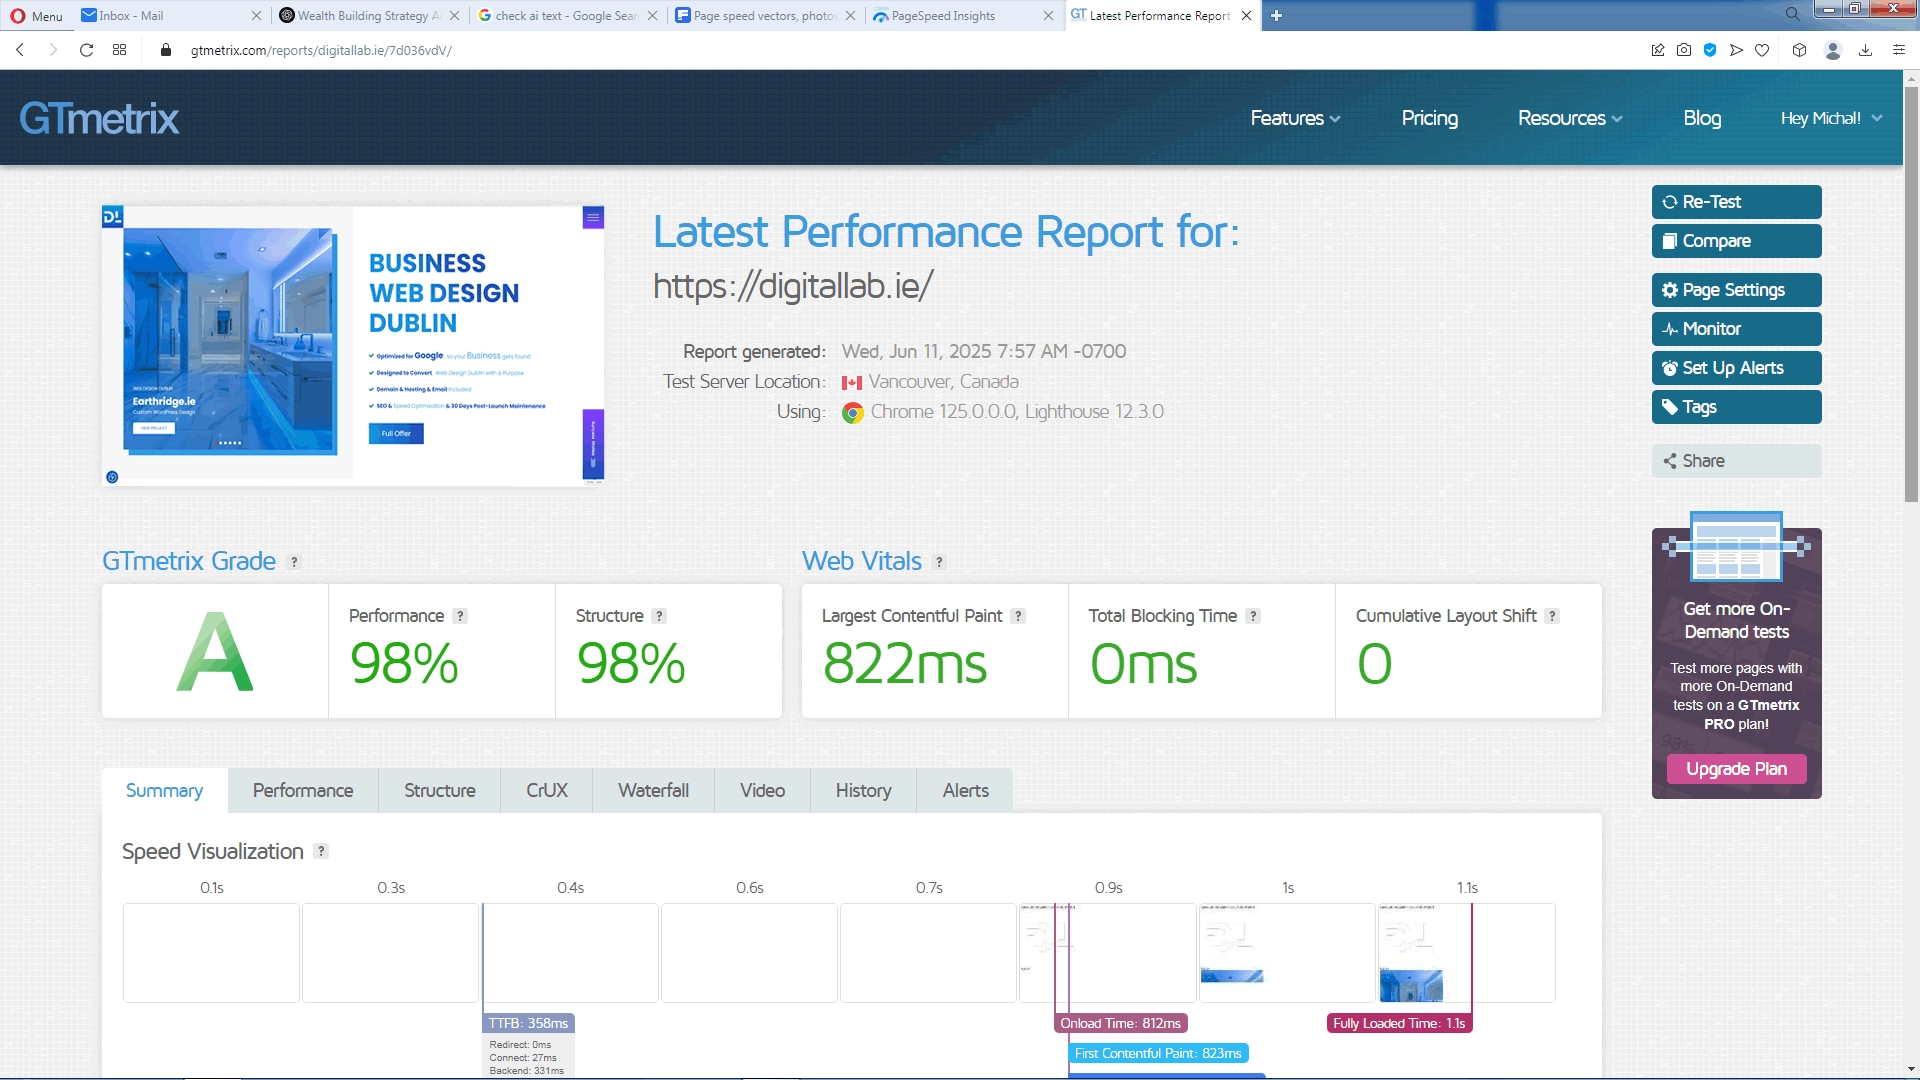Click the Monitor button
The image size is (1920, 1080).
click(1736, 329)
